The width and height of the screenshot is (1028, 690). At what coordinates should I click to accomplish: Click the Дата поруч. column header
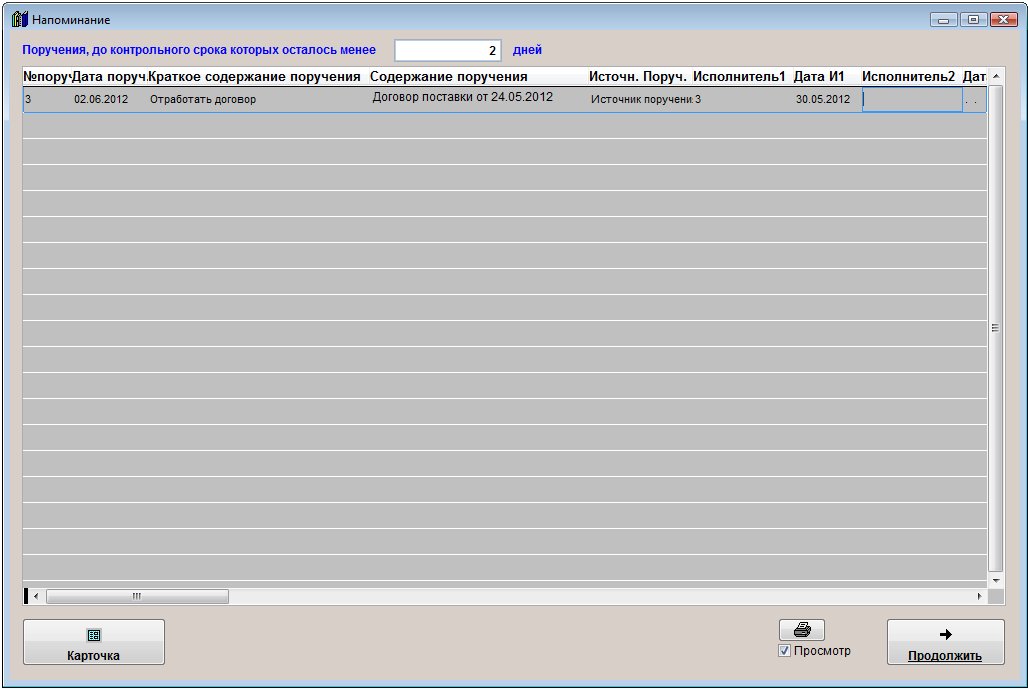[109, 77]
